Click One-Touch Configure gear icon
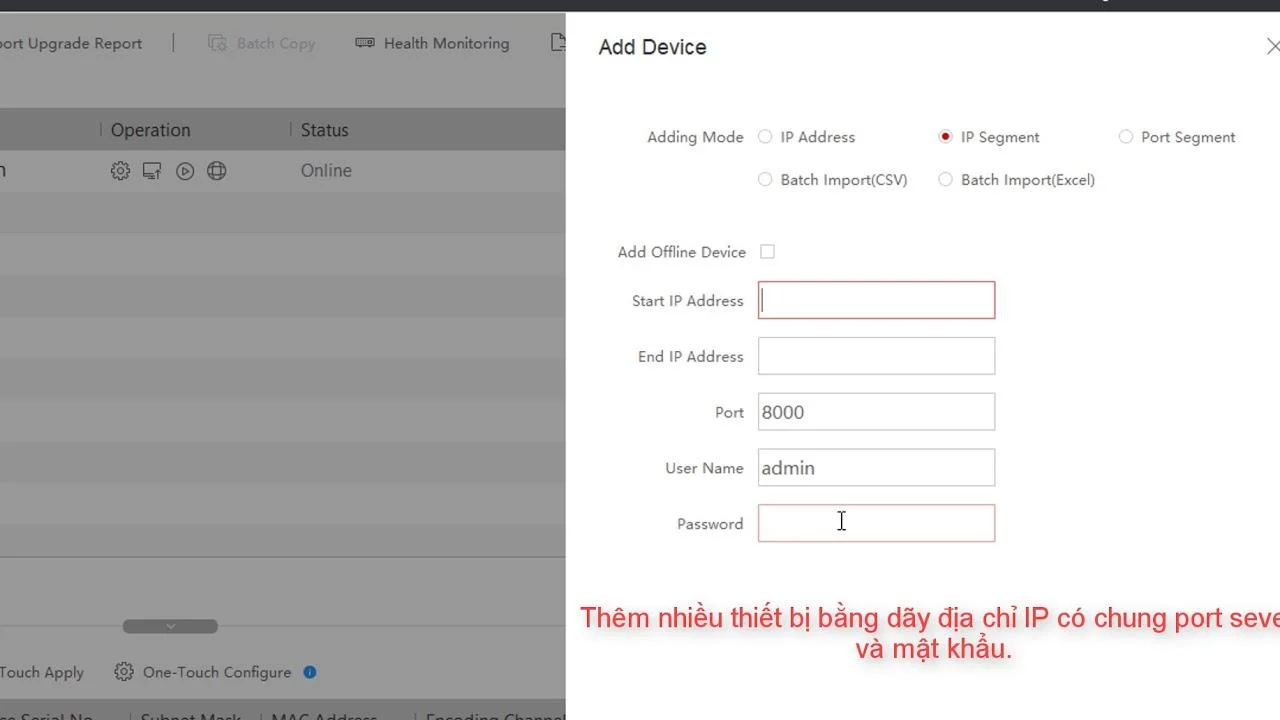Screen dimensions: 1280x720 124,672
